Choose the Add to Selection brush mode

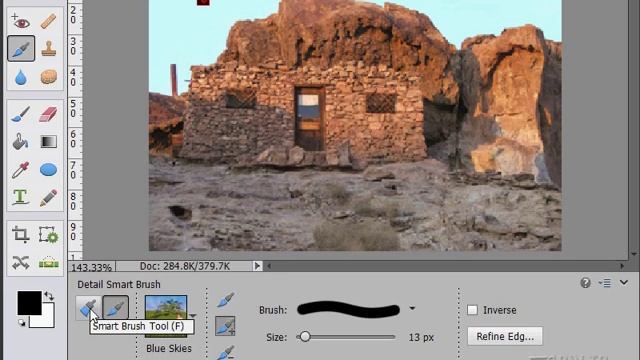(225, 326)
